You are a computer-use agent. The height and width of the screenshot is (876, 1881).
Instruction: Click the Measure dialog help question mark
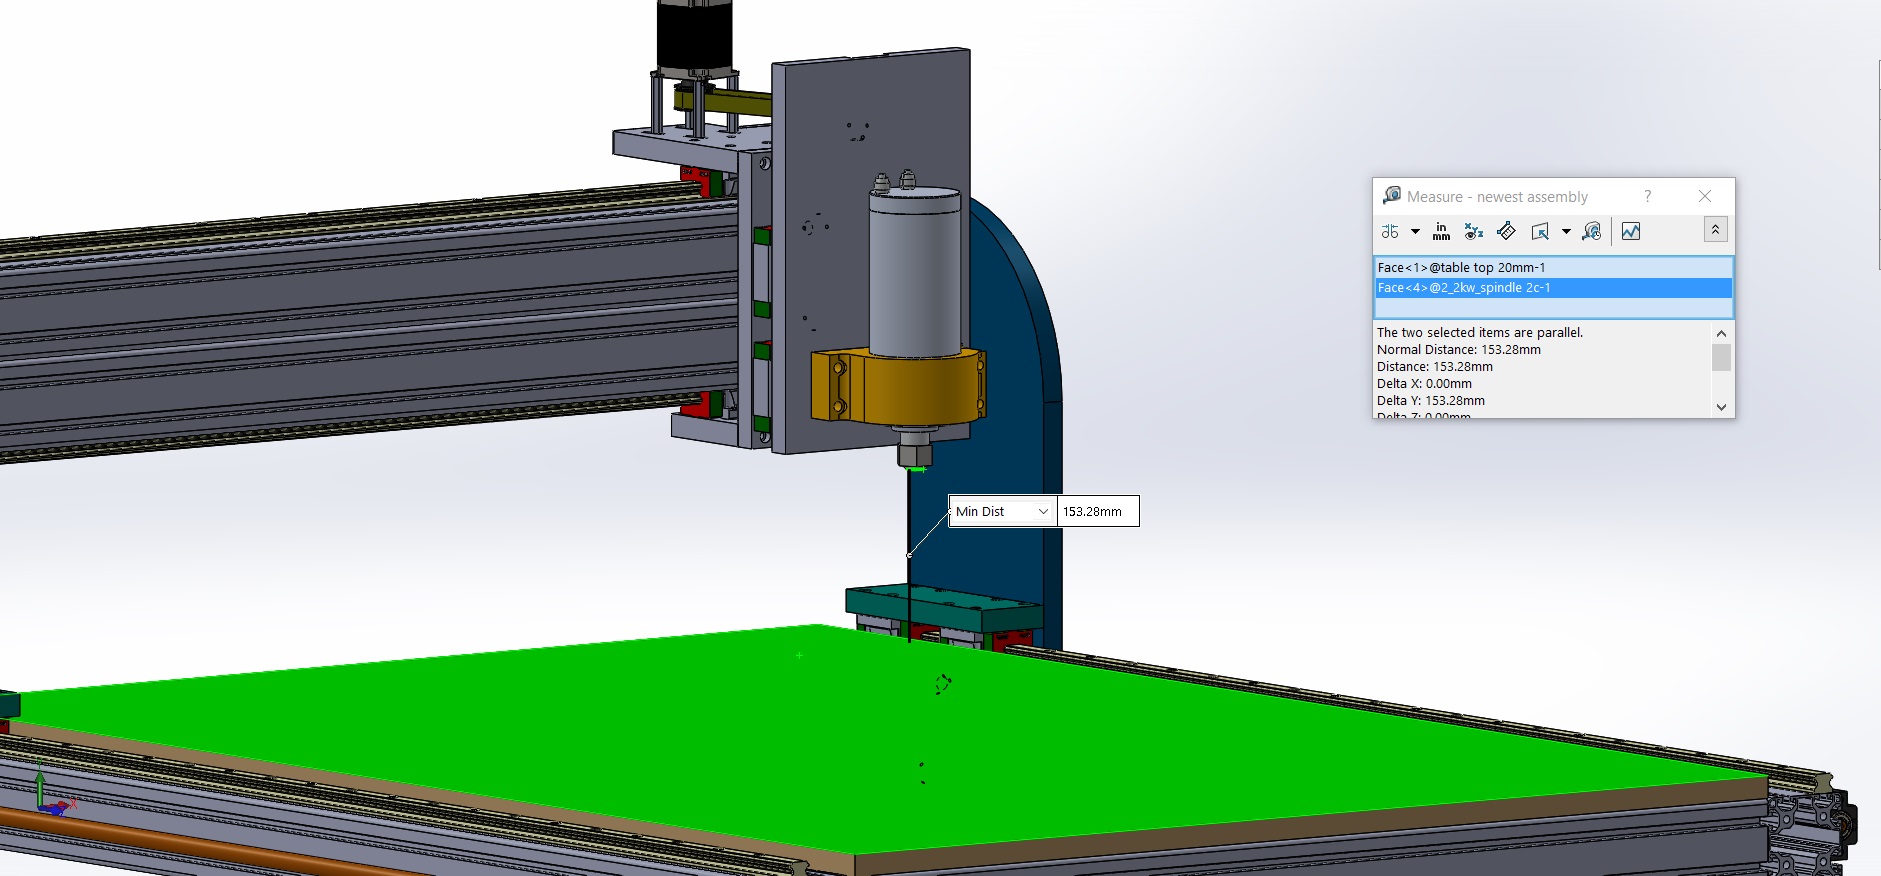pos(1648,196)
